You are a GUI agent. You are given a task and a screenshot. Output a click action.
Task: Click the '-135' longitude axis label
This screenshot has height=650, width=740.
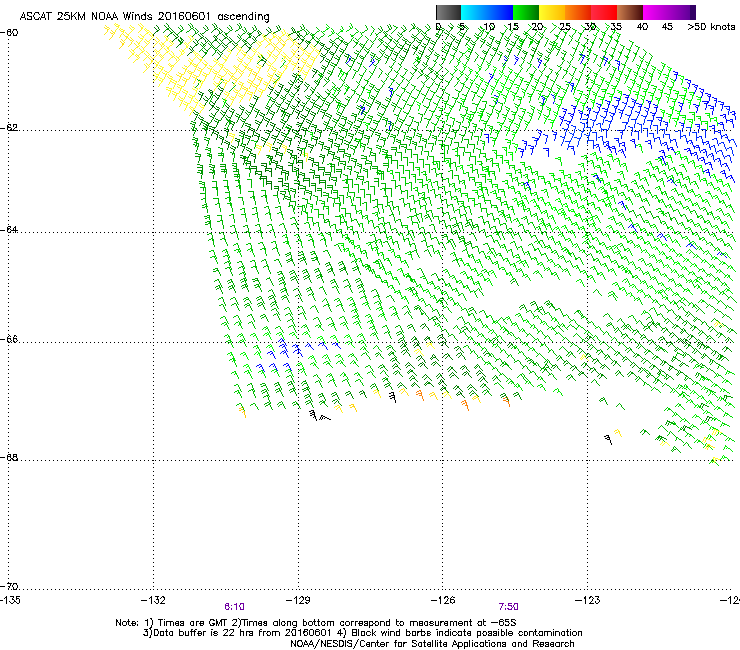(x=10, y=600)
